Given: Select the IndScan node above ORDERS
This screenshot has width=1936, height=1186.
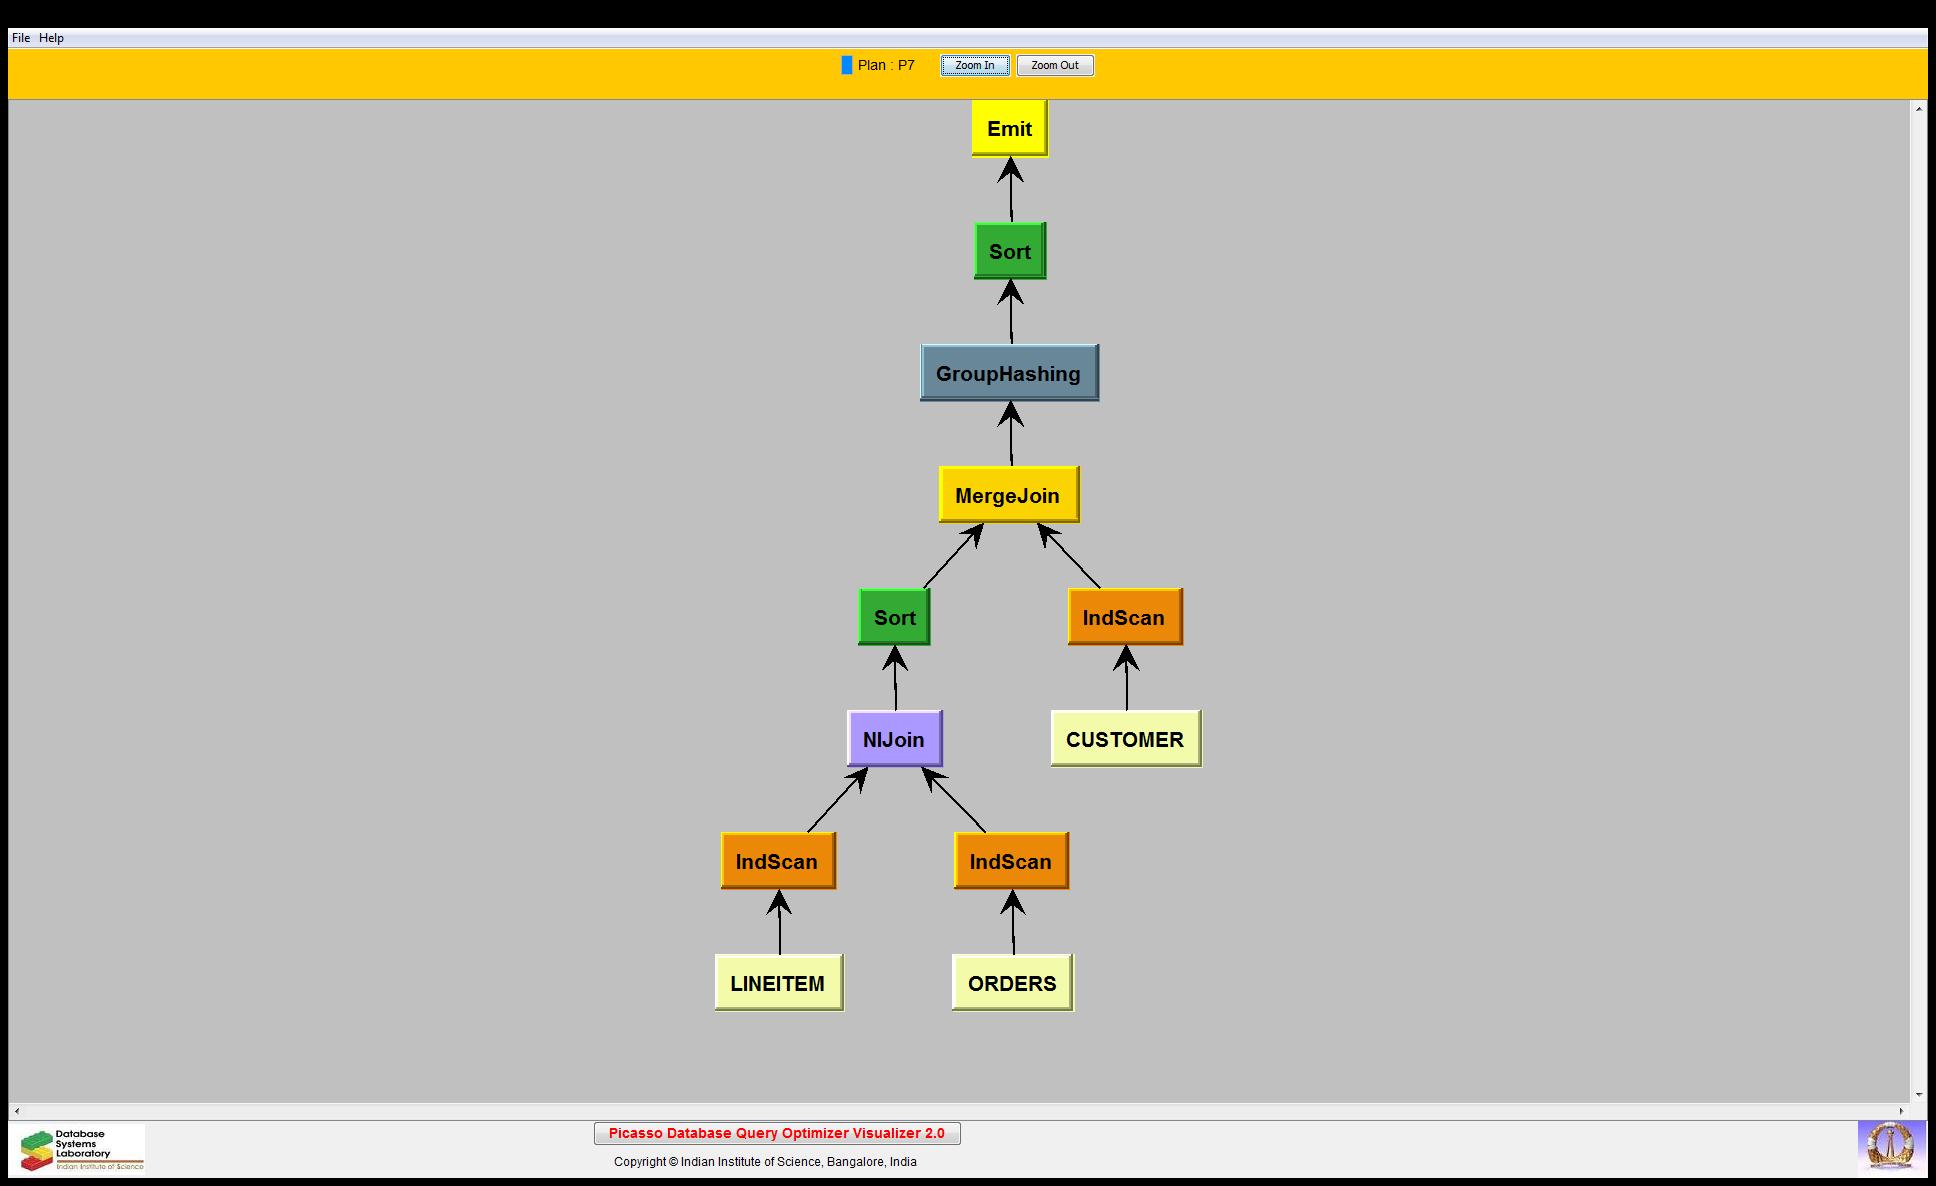Looking at the screenshot, I should [1010, 862].
